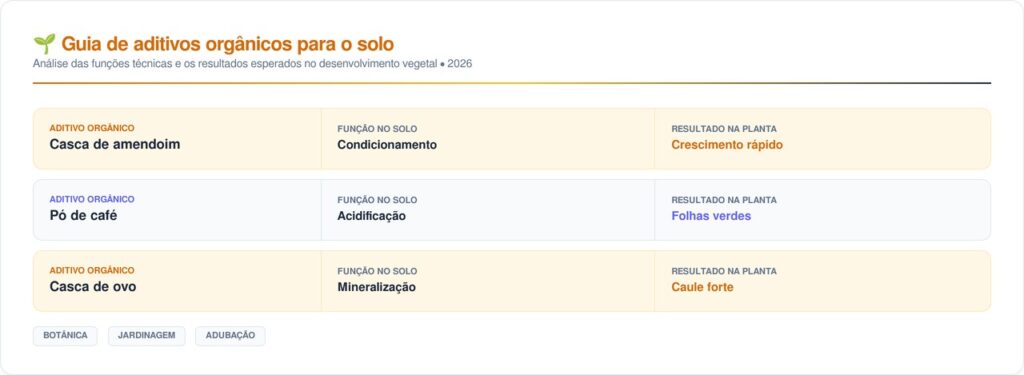Select the ADUBAÇÃO tag
The height and width of the screenshot is (375, 1024).
tap(231, 336)
